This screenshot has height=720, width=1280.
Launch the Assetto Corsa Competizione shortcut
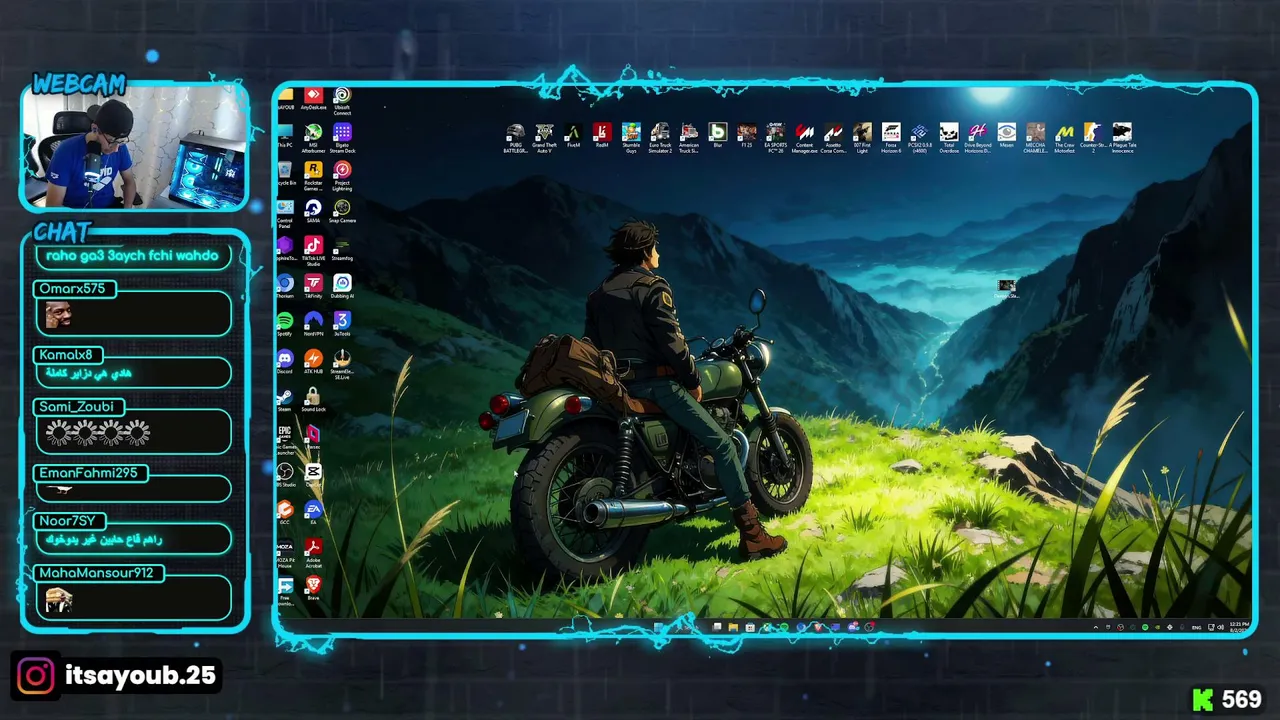pyautogui.click(x=833, y=139)
